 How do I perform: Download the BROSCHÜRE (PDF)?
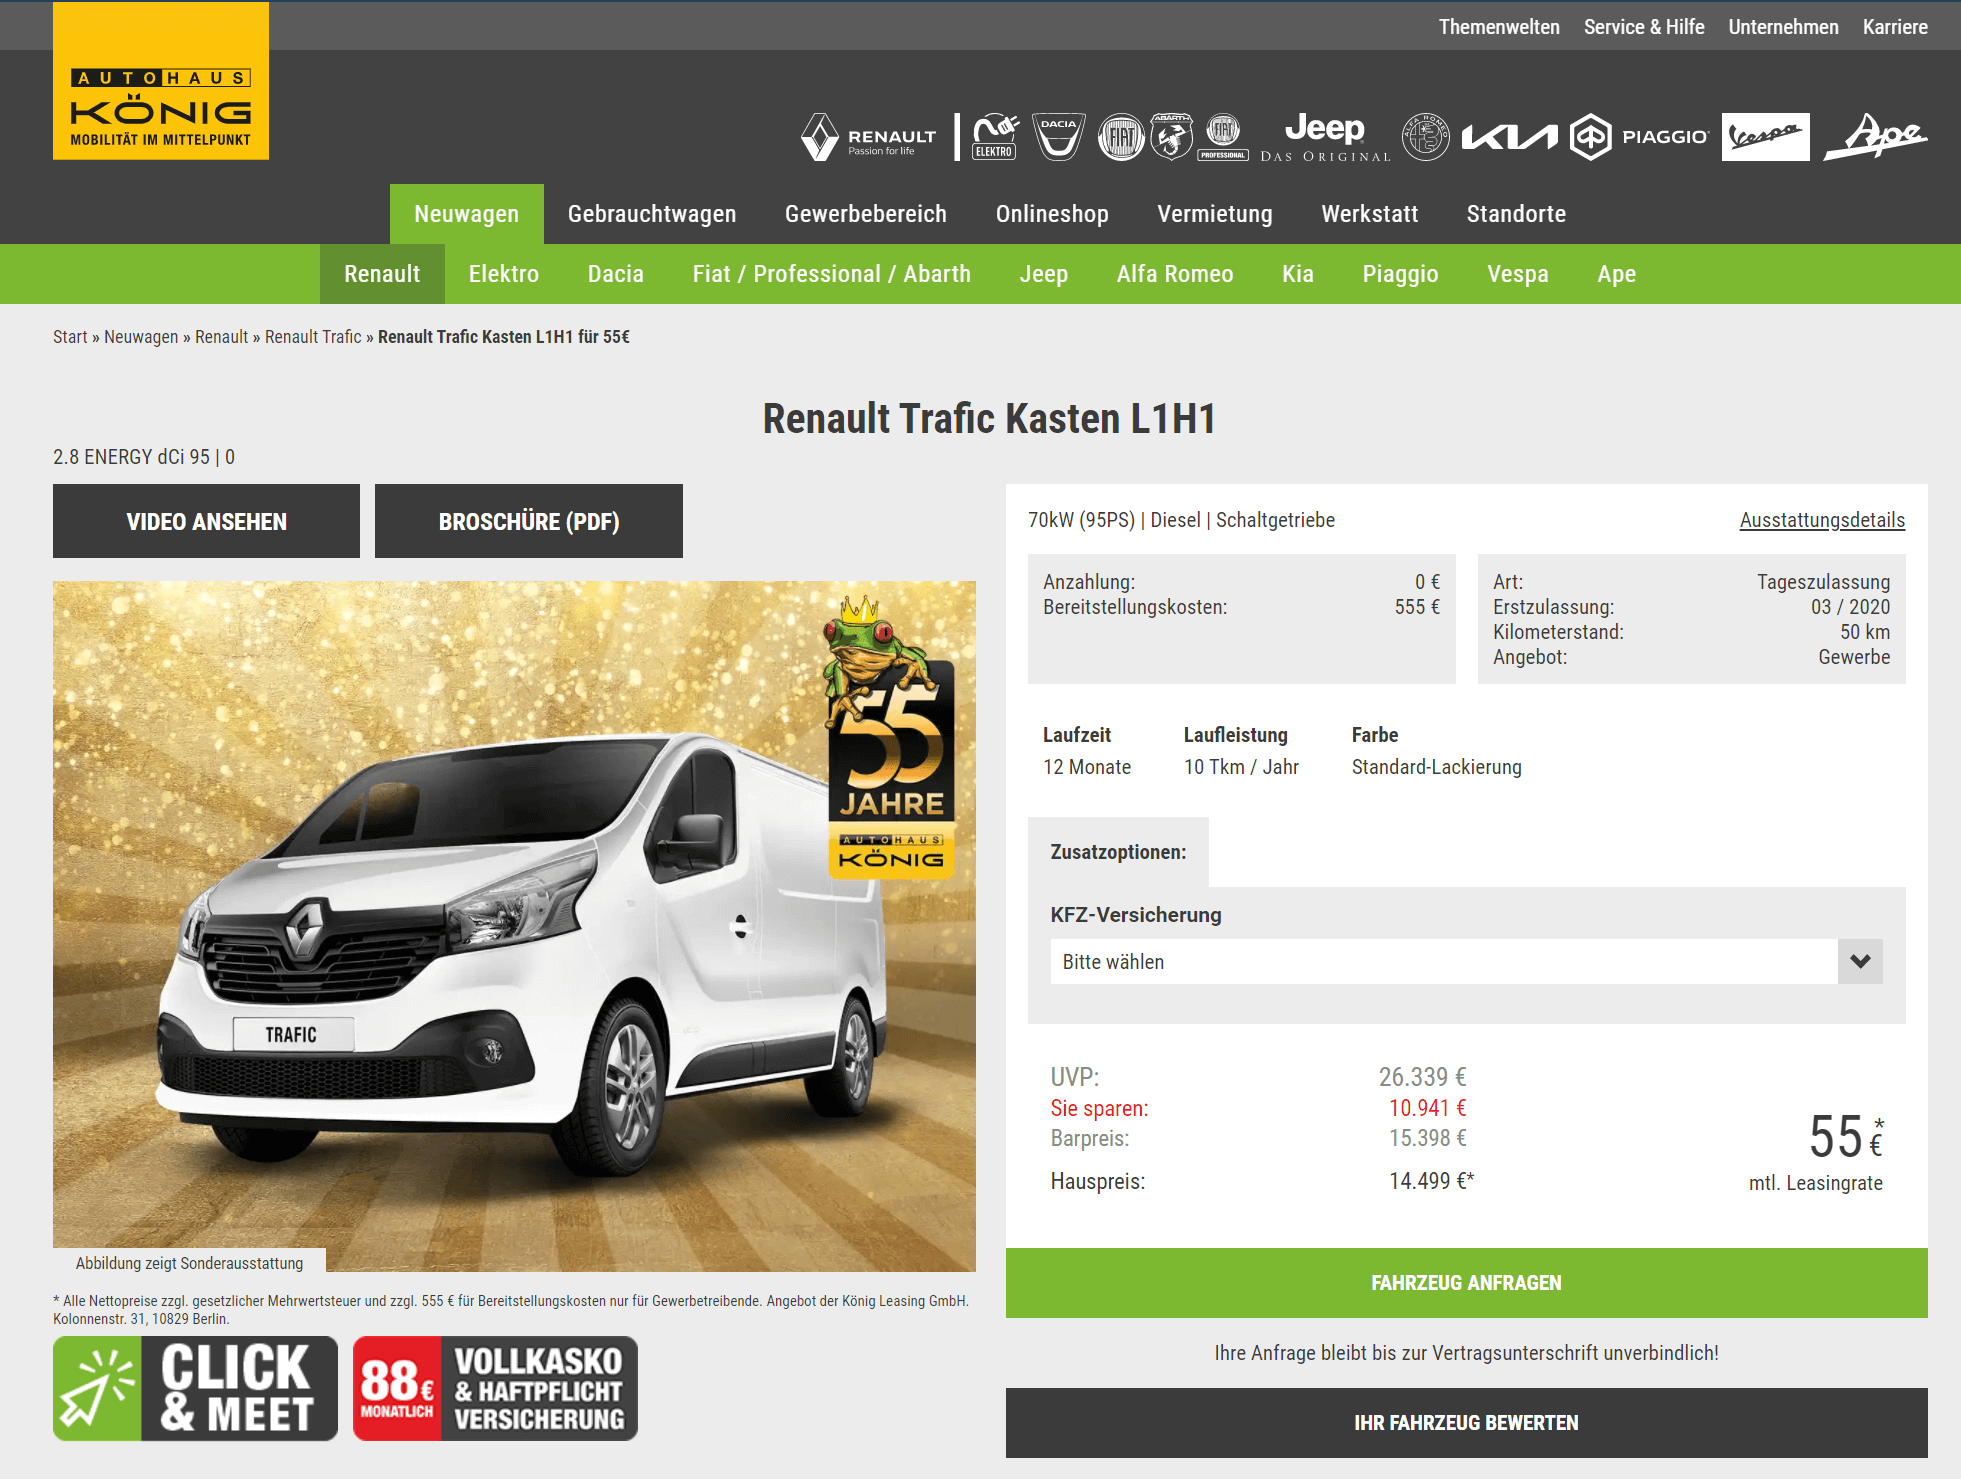(x=529, y=521)
